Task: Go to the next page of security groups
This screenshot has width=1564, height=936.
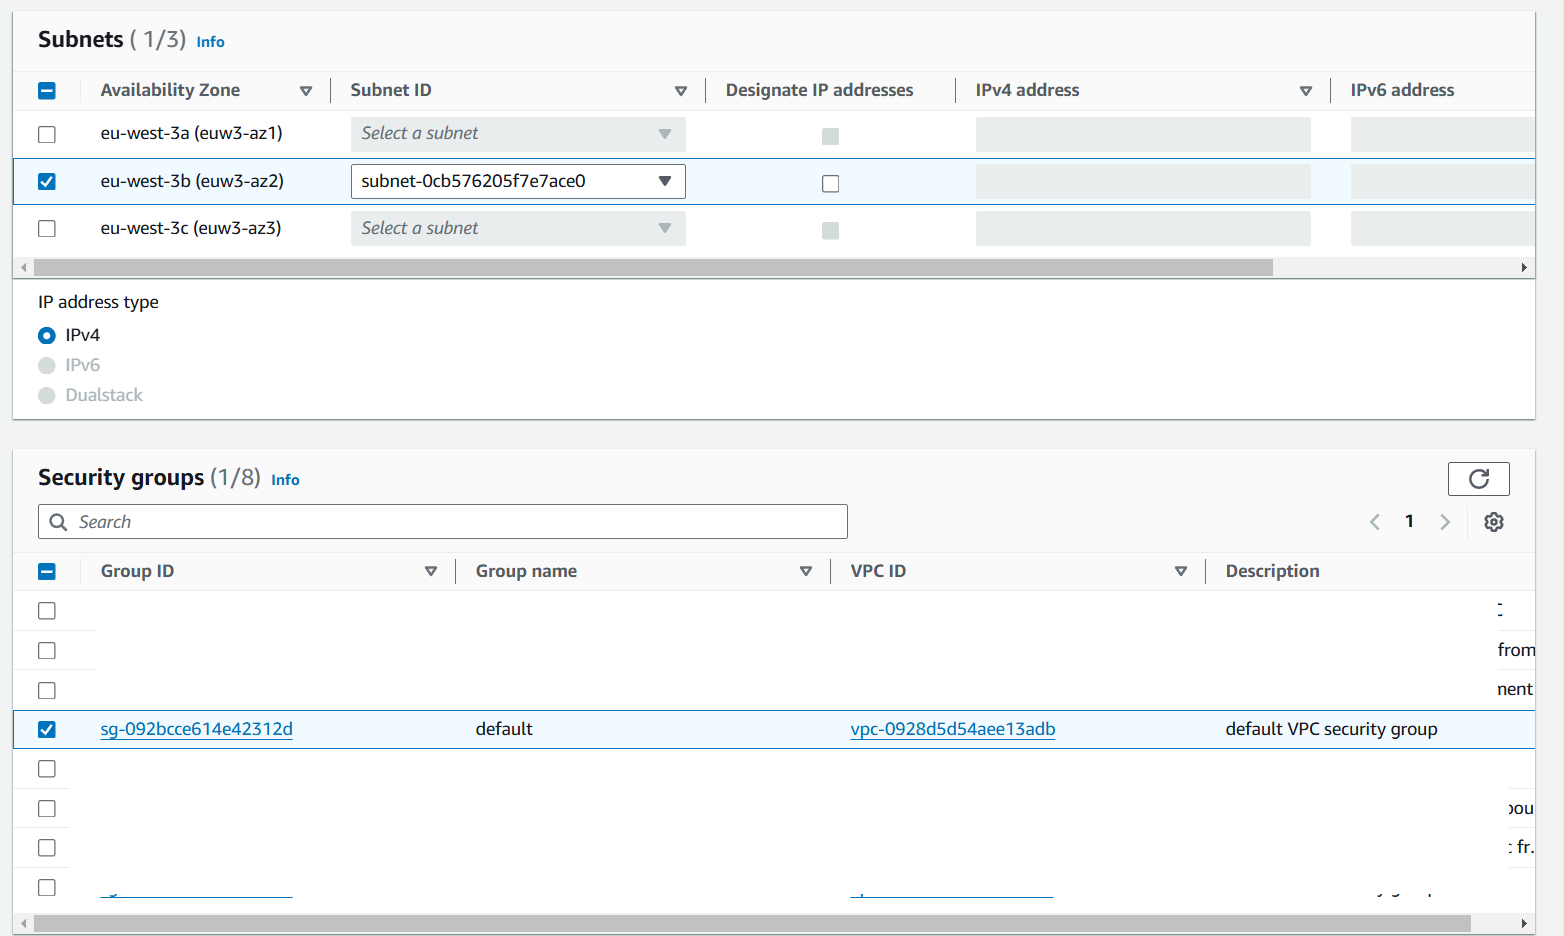Action: pos(1445,521)
